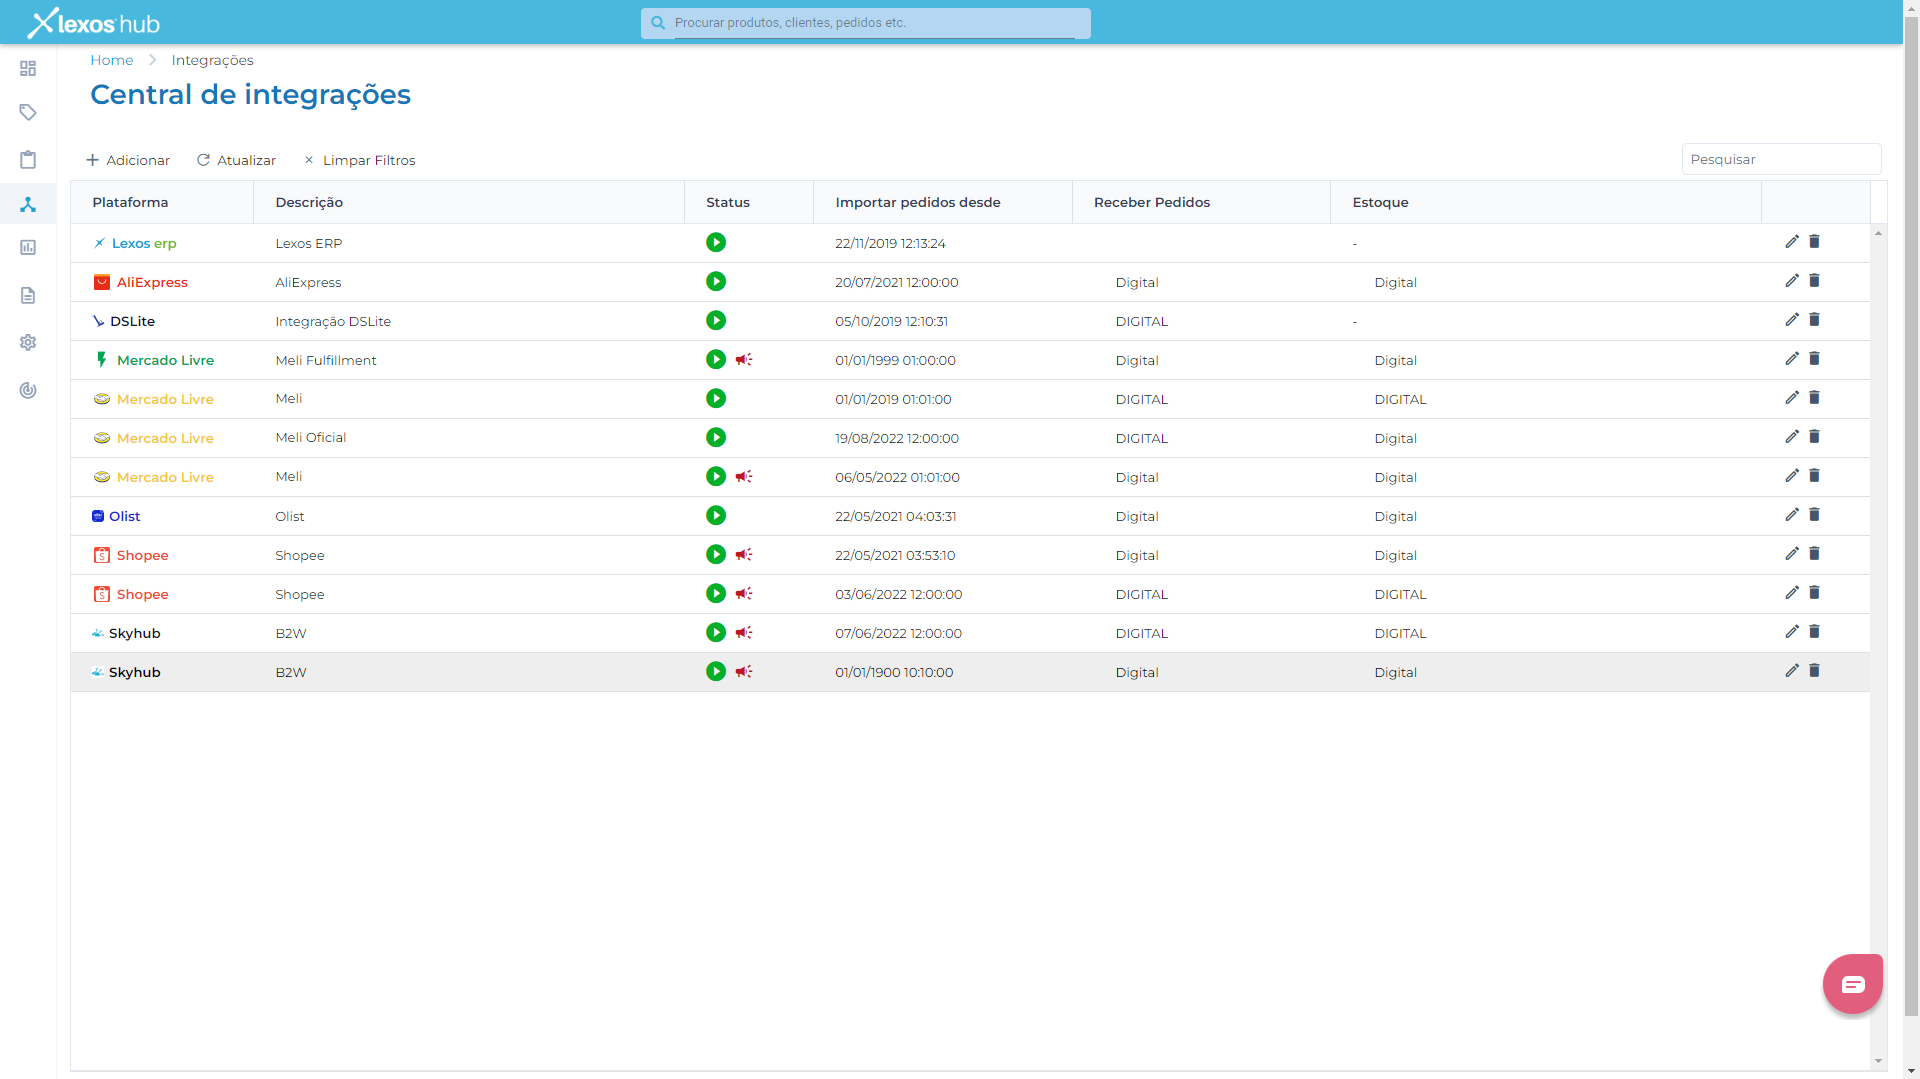Click the Adicionar button to add an integration
This screenshot has height=1079, width=1920.
[128, 159]
